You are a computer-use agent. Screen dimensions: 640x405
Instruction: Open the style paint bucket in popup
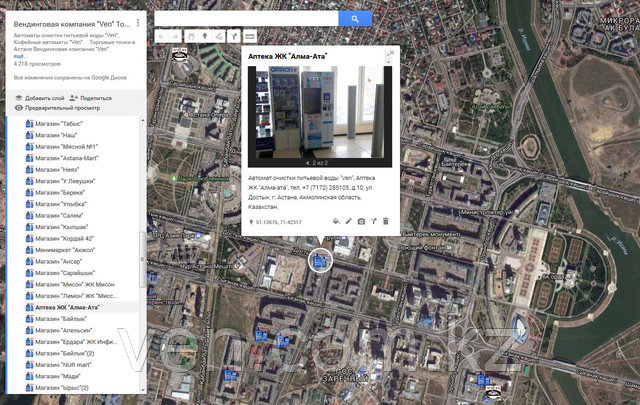pos(336,221)
